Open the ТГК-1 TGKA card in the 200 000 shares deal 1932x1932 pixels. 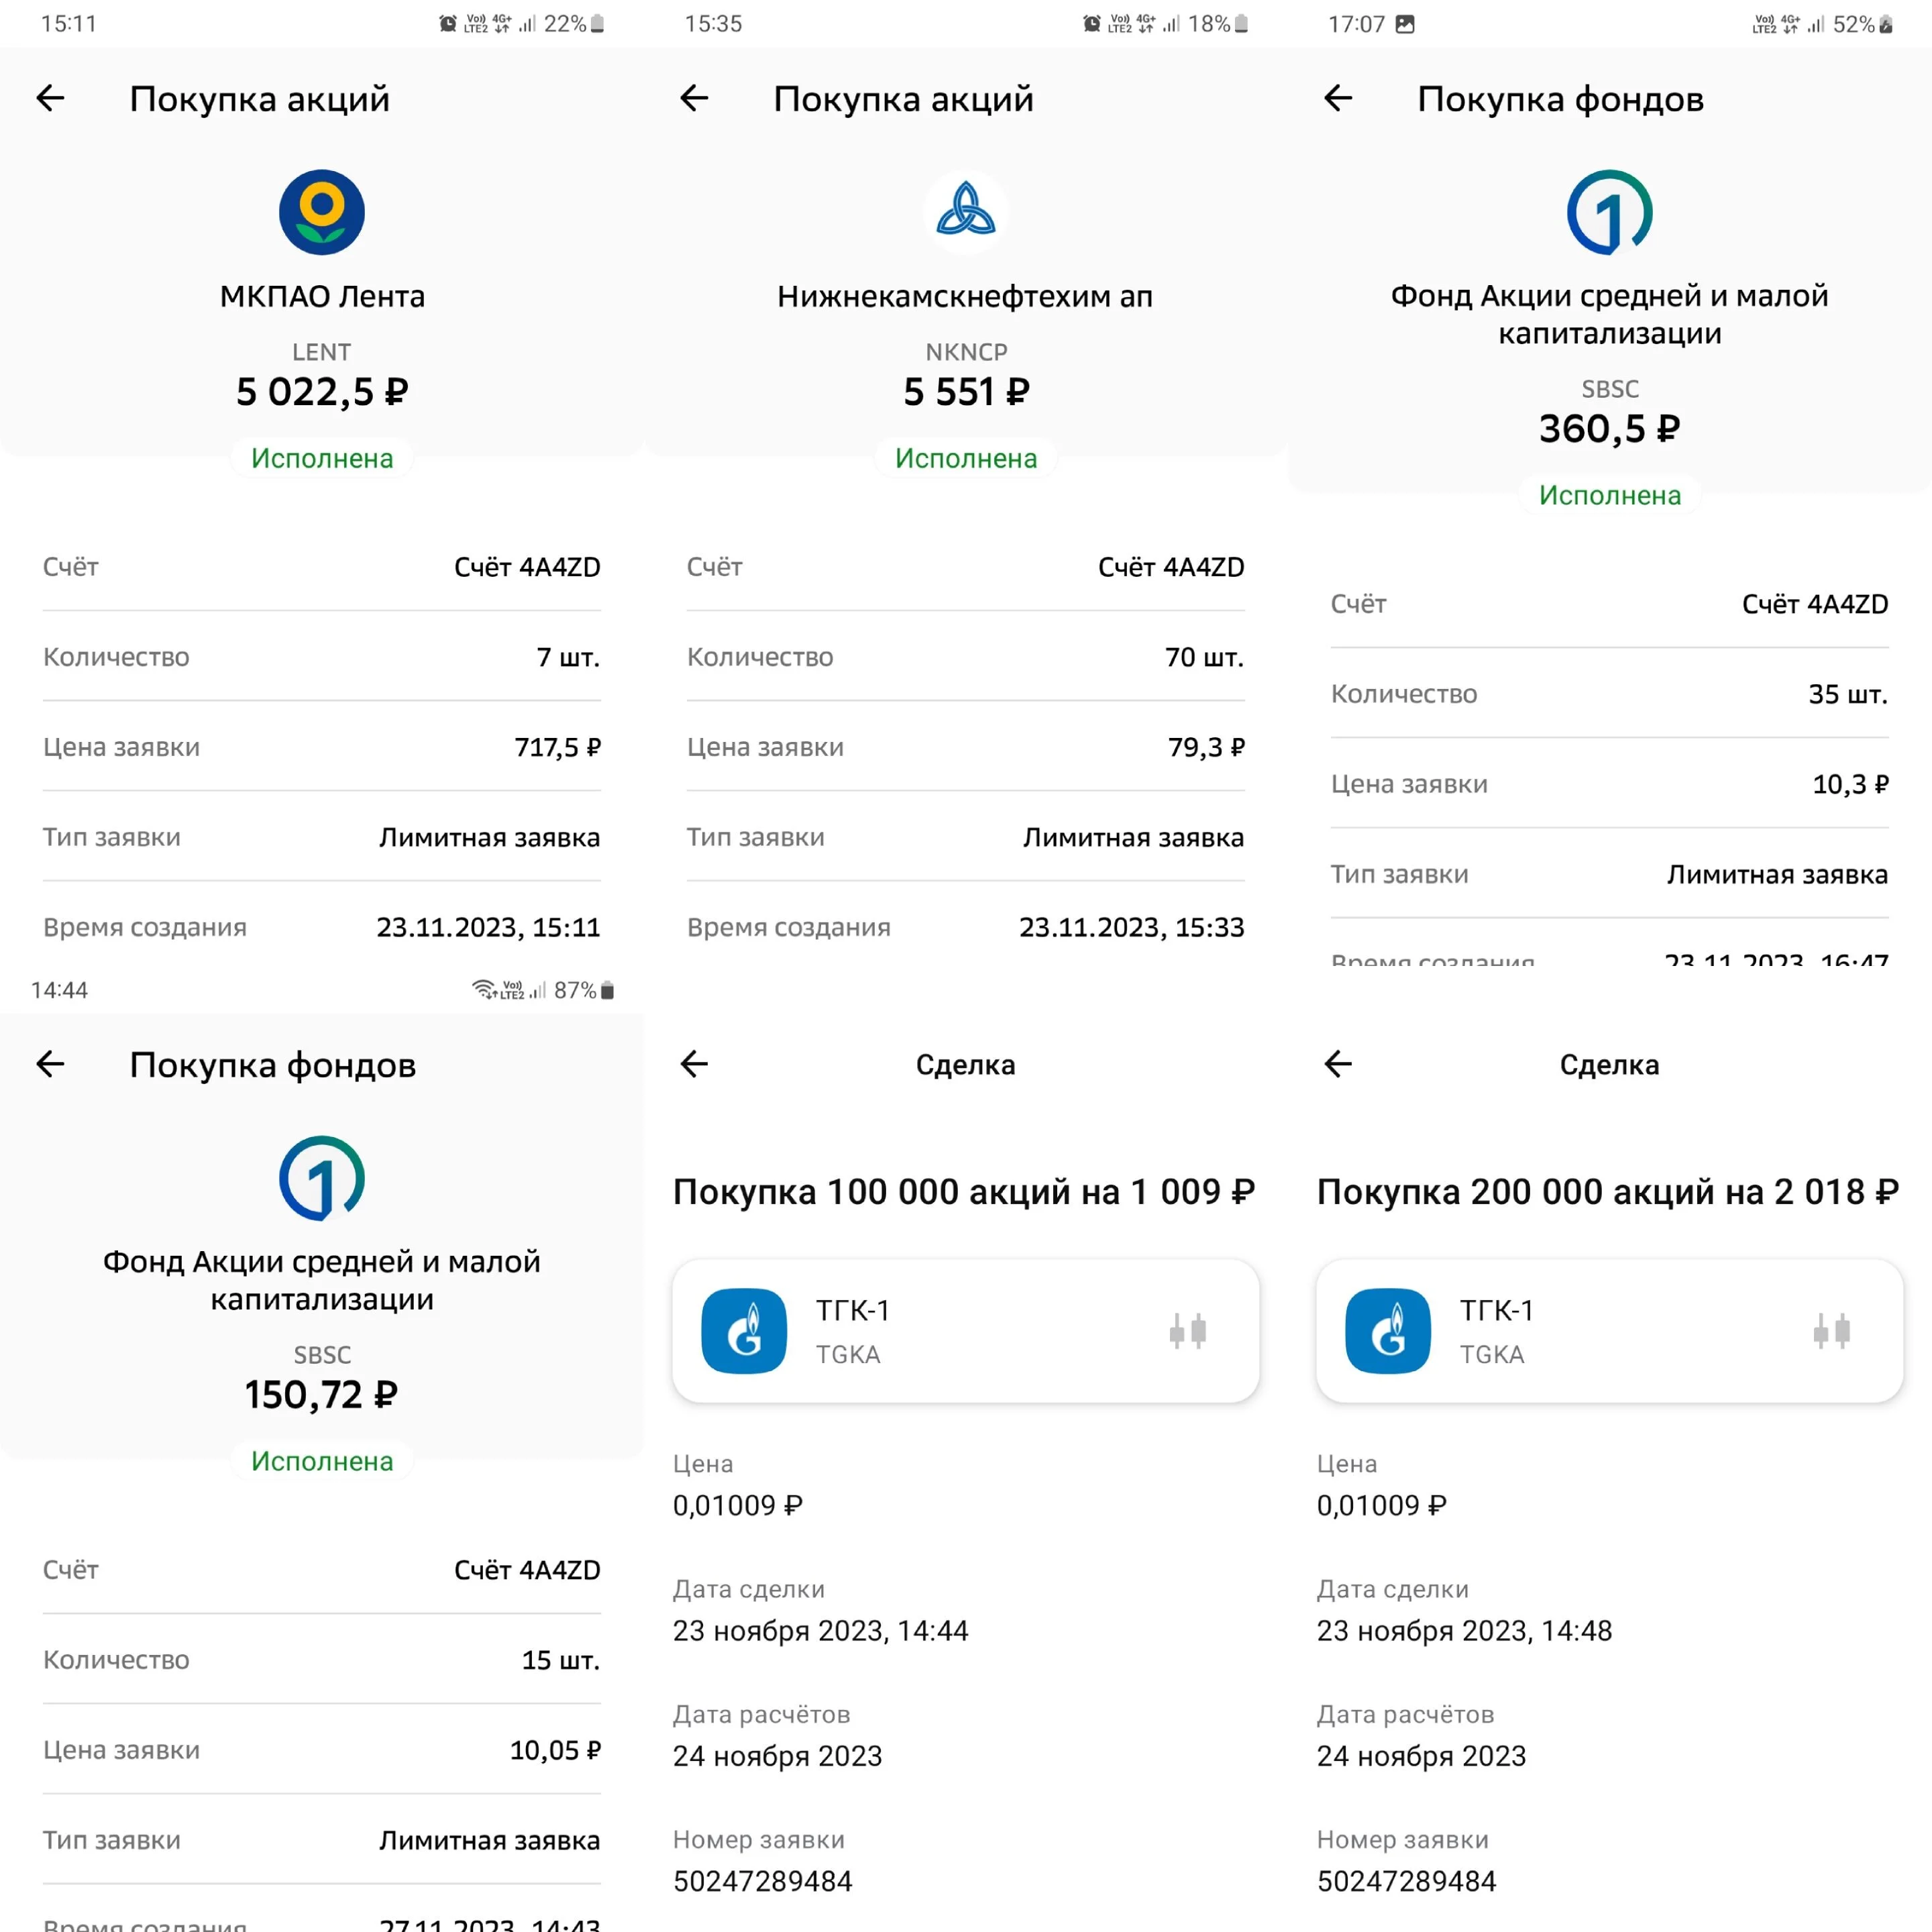tap(1610, 1331)
